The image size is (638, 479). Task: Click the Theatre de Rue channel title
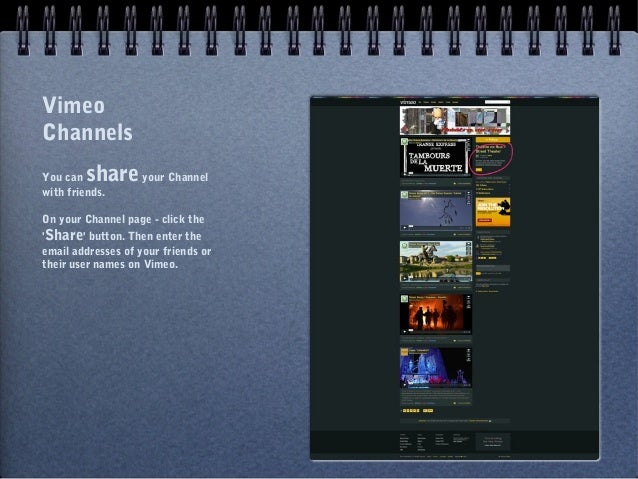(x=490, y=149)
